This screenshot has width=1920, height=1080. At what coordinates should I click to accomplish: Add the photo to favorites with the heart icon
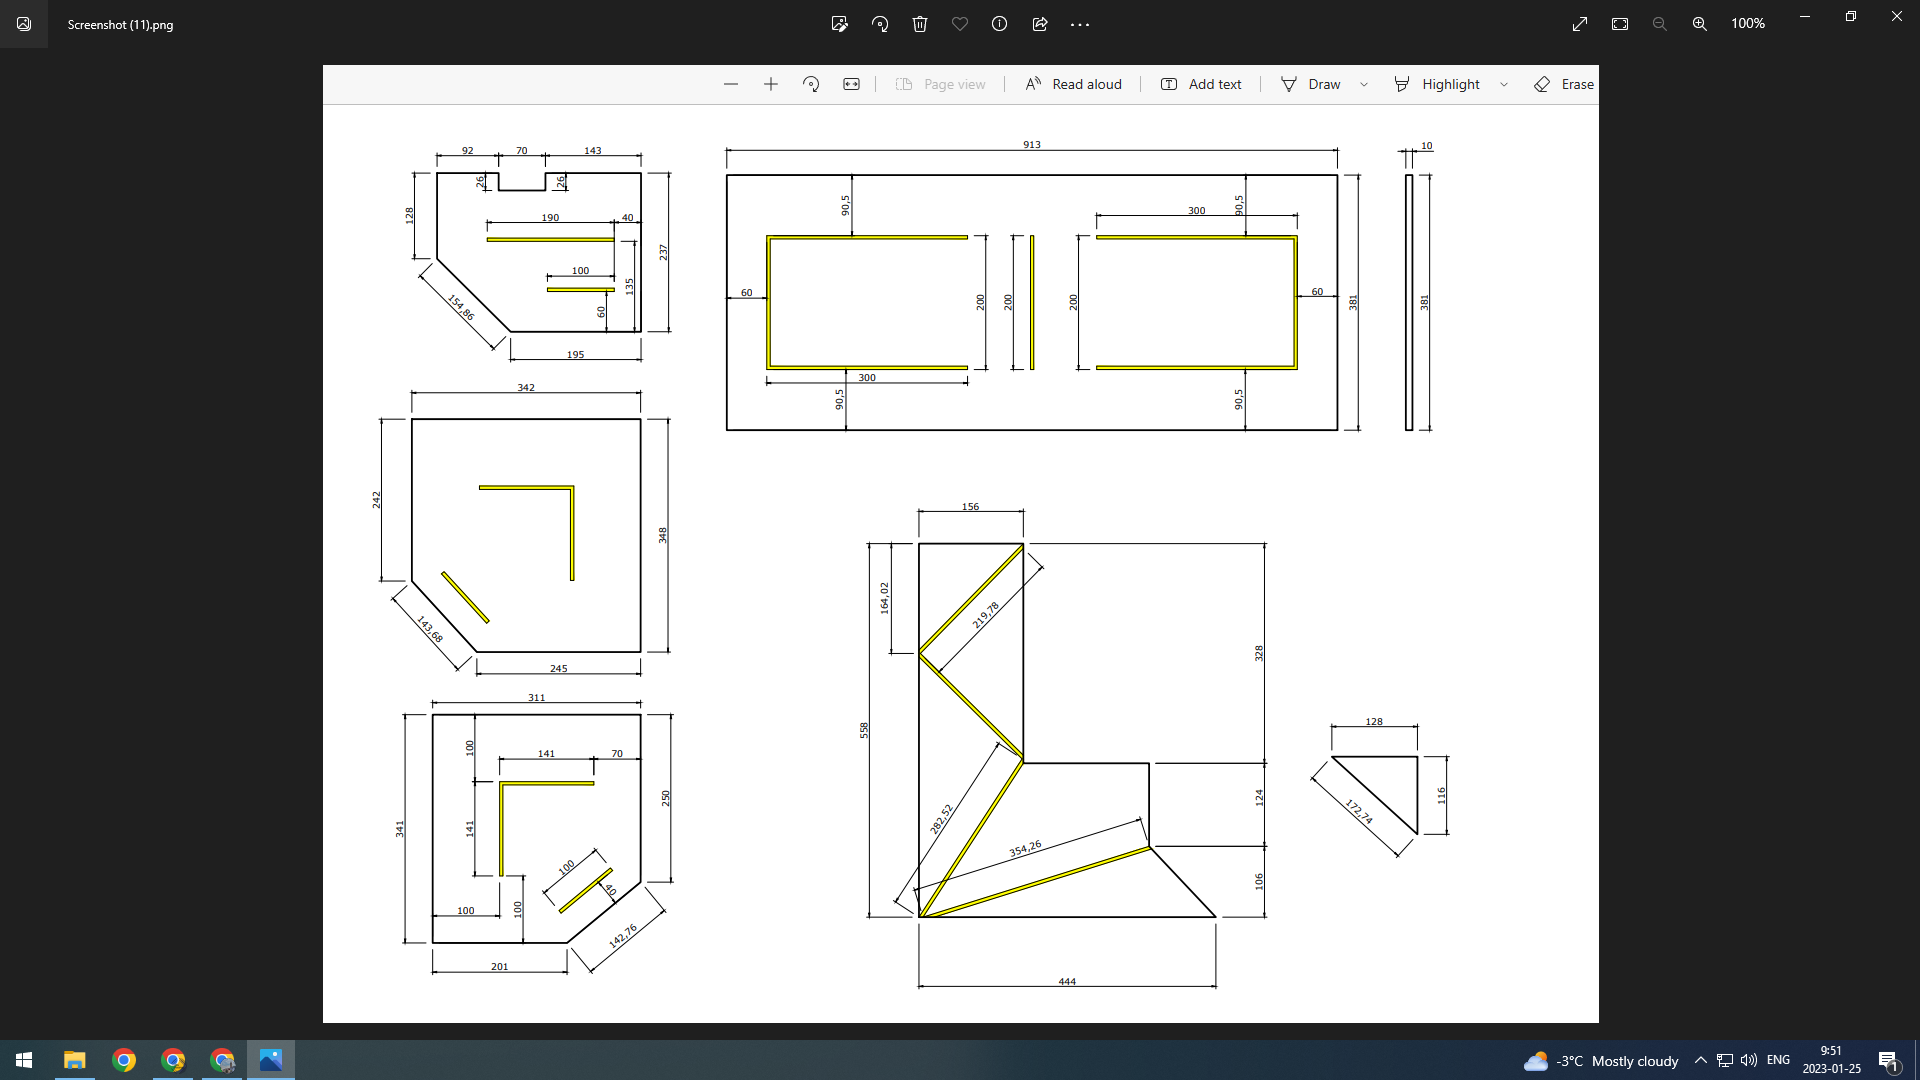pyautogui.click(x=960, y=24)
